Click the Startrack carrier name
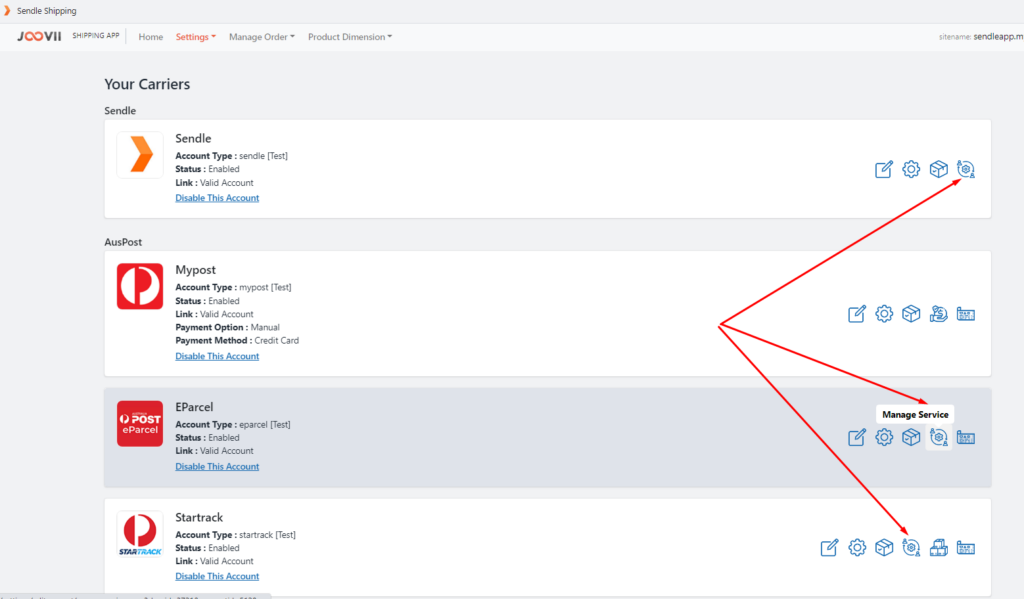Viewport: 1024px width, 599px height. (199, 517)
